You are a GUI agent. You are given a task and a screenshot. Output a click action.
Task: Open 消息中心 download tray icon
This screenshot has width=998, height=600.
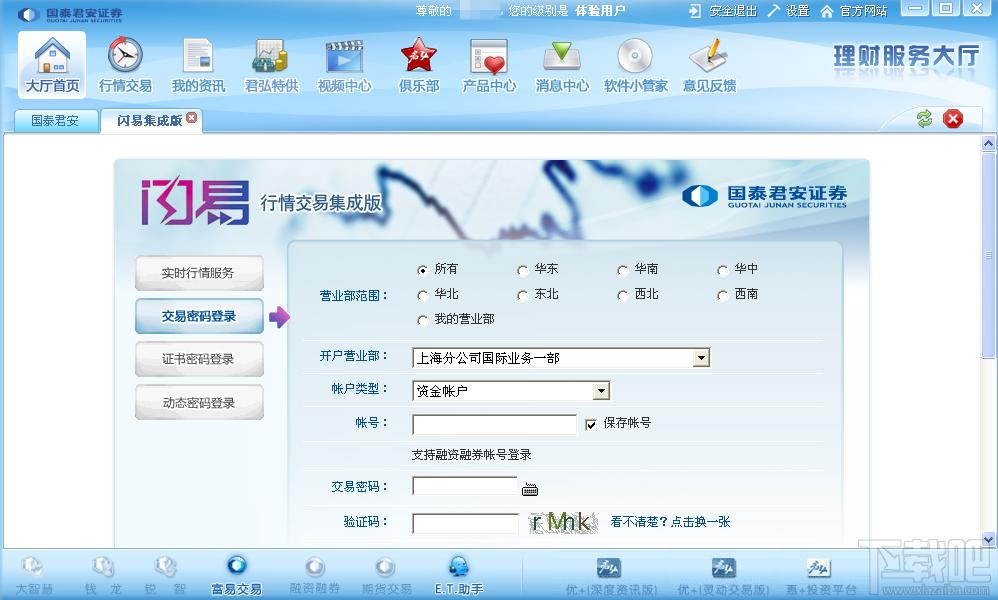point(562,64)
